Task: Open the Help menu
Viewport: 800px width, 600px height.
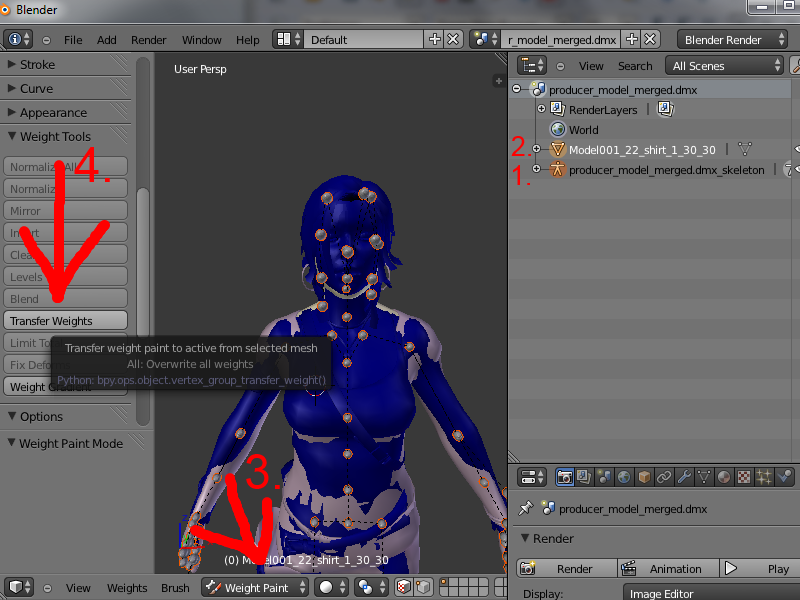Action: 247,40
